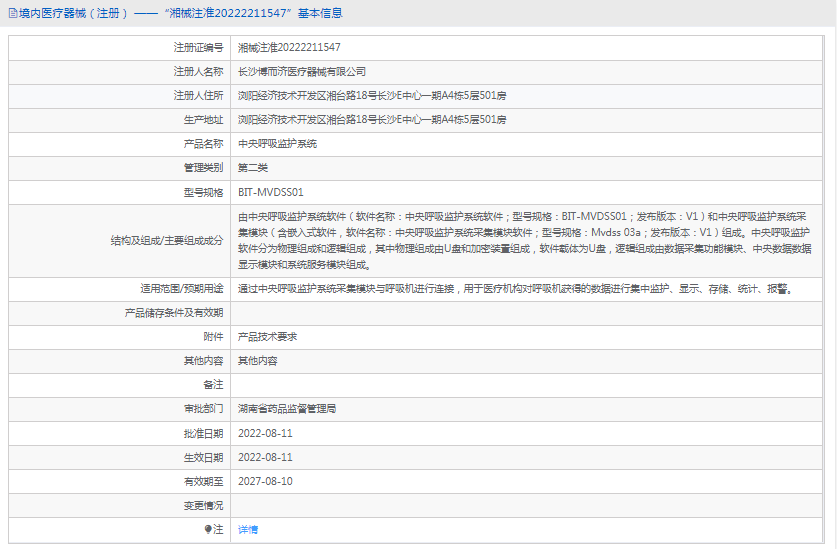Click the approving authority 湖南省药品监督管理局
The image size is (837, 549).
(287, 409)
